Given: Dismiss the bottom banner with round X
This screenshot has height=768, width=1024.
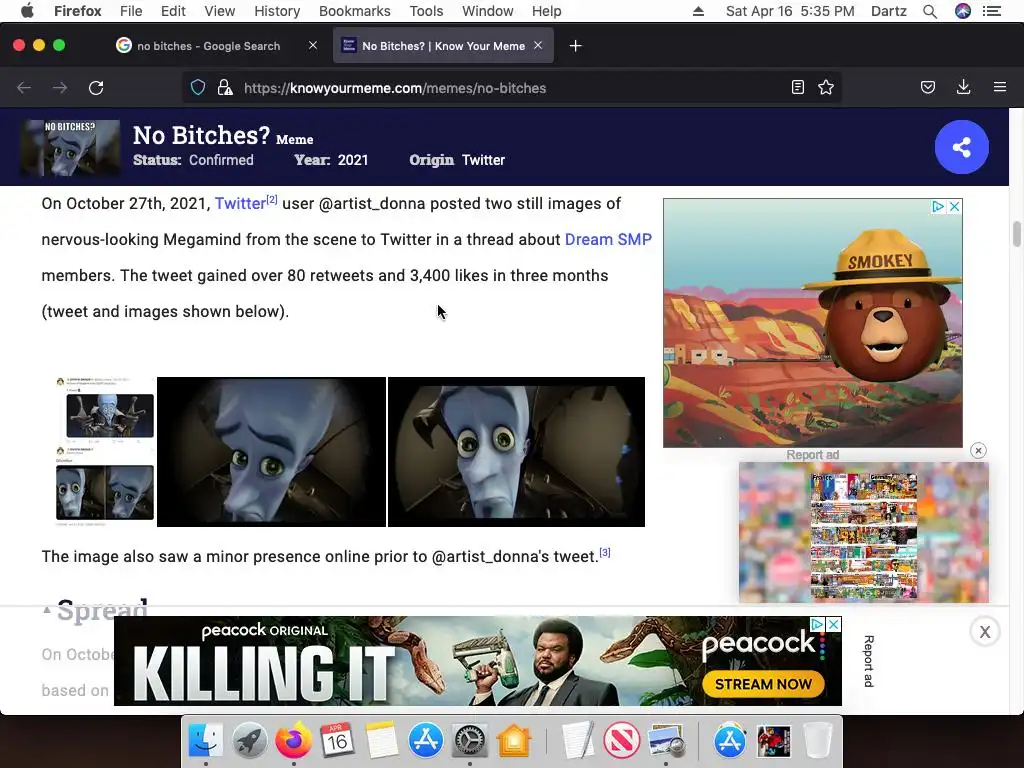Looking at the screenshot, I should pyautogui.click(x=985, y=632).
